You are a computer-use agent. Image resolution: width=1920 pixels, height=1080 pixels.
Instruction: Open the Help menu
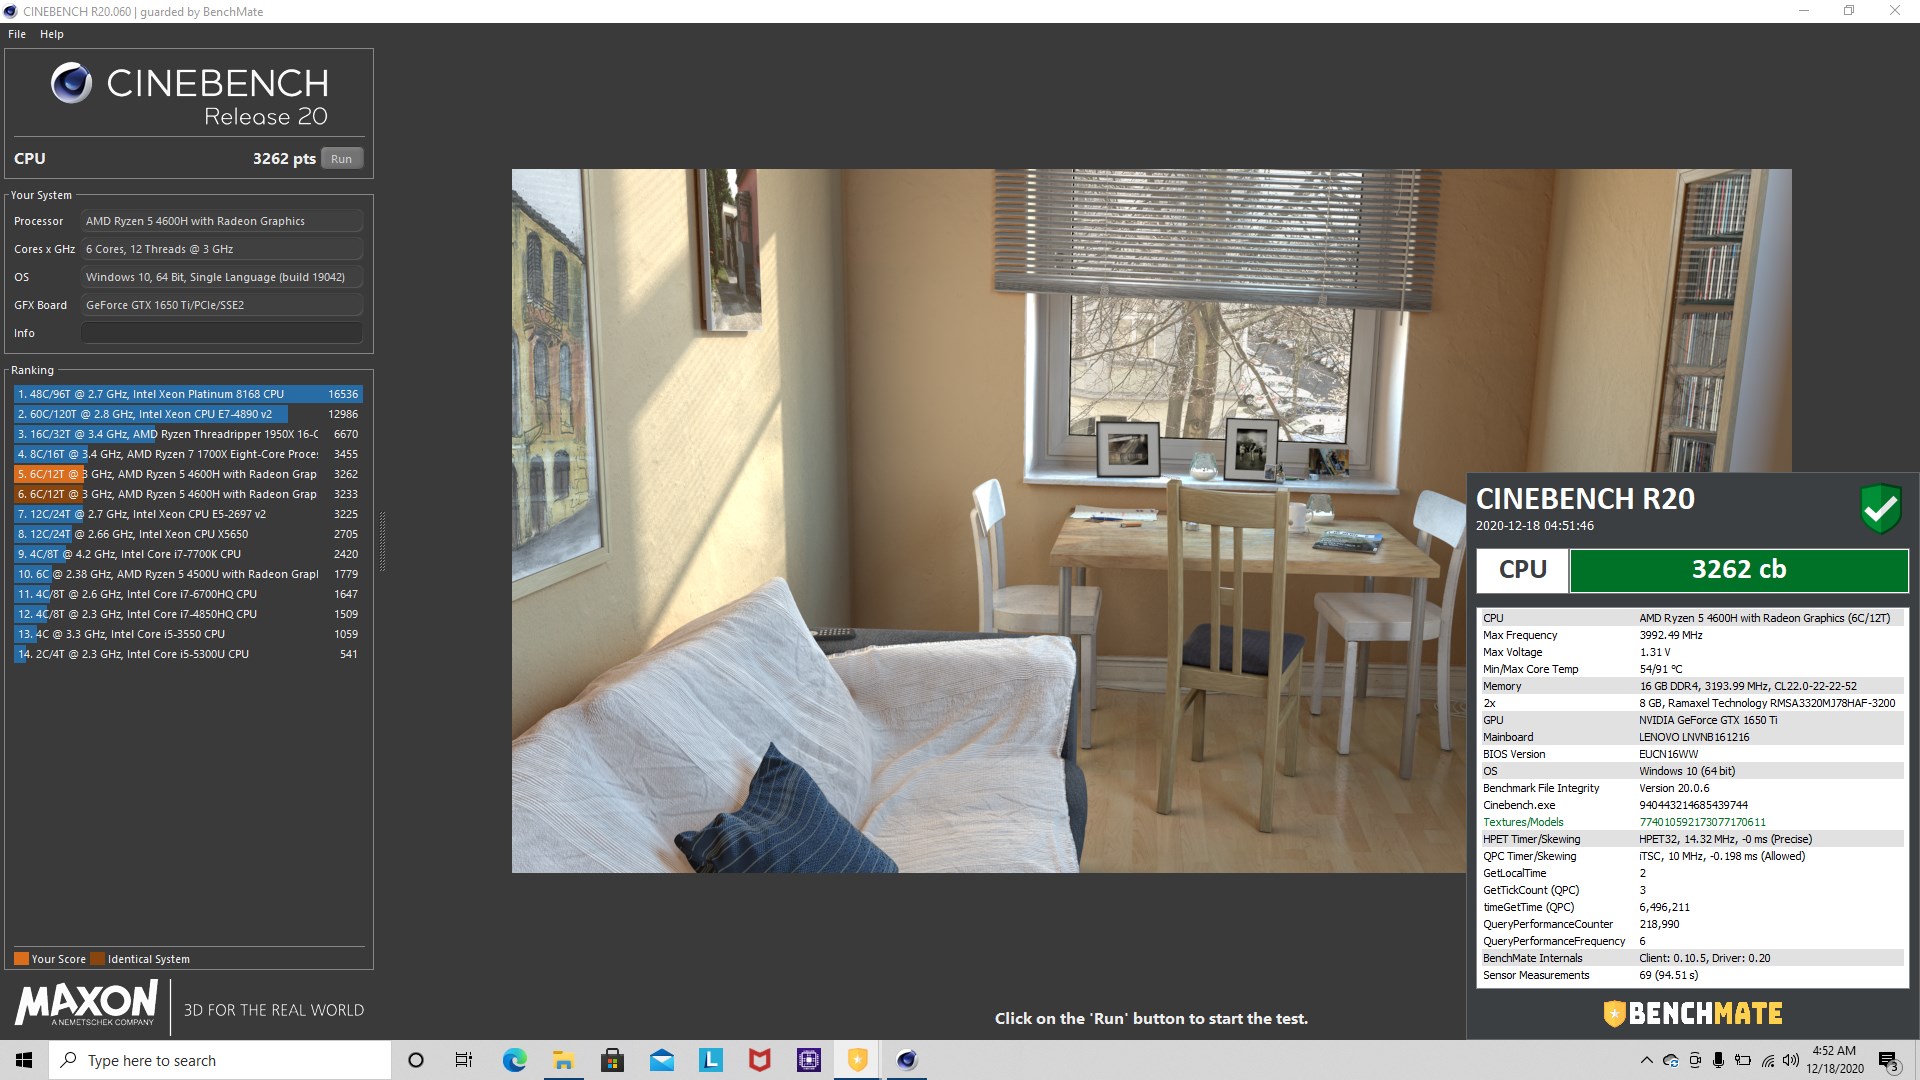point(52,34)
